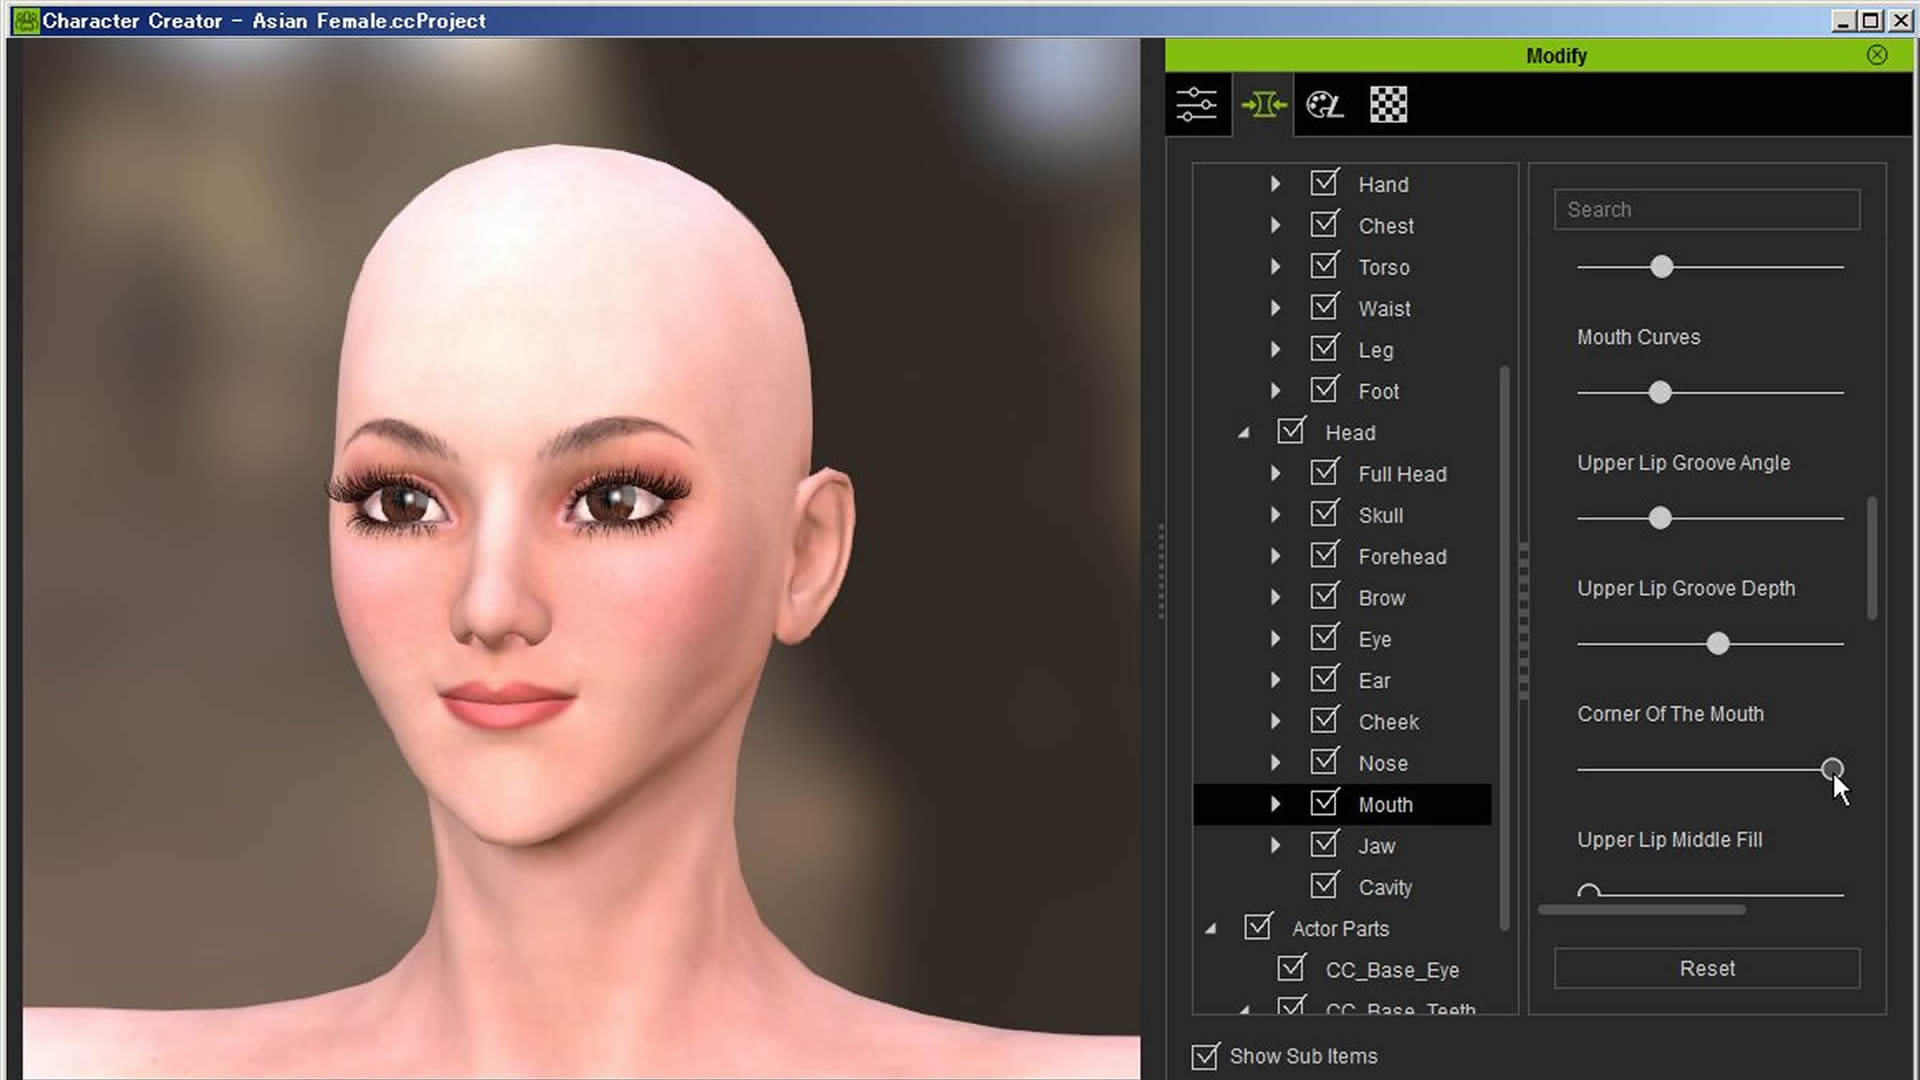The height and width of the screenshot is (1080, 1920).
Task: Expand the Mouth tree node
Action: (x=1275, y=804)
